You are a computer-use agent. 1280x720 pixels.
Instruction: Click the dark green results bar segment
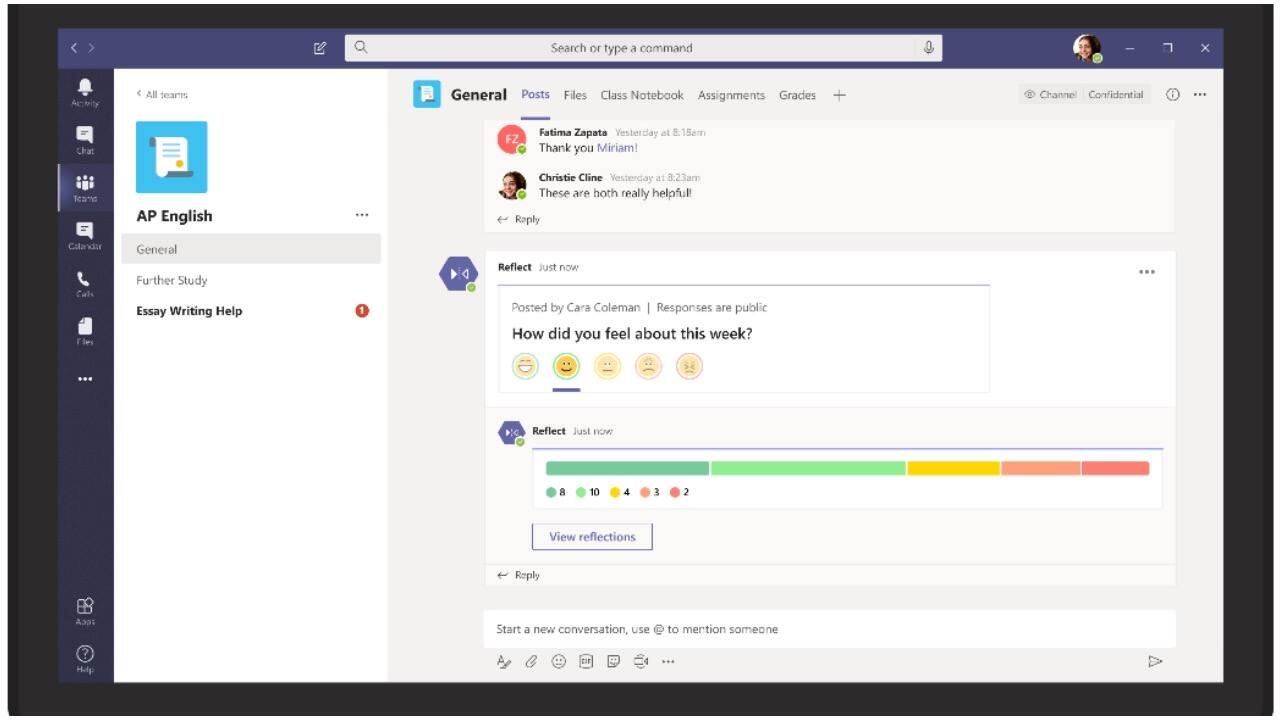[x=628, y=468]
